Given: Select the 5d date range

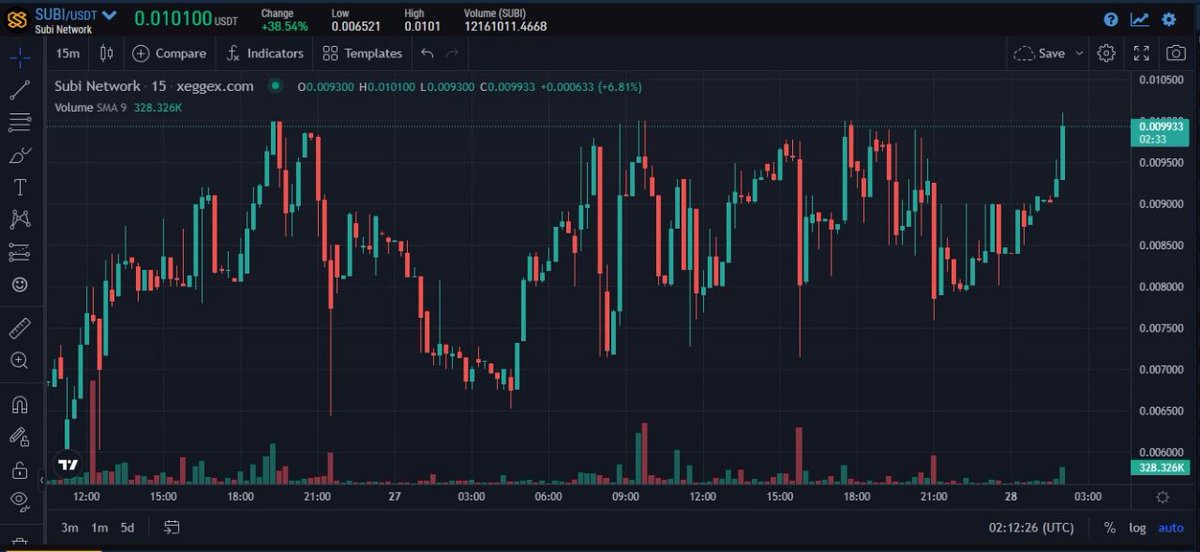Looking at the screenshot, I should [x=127, y=527].
